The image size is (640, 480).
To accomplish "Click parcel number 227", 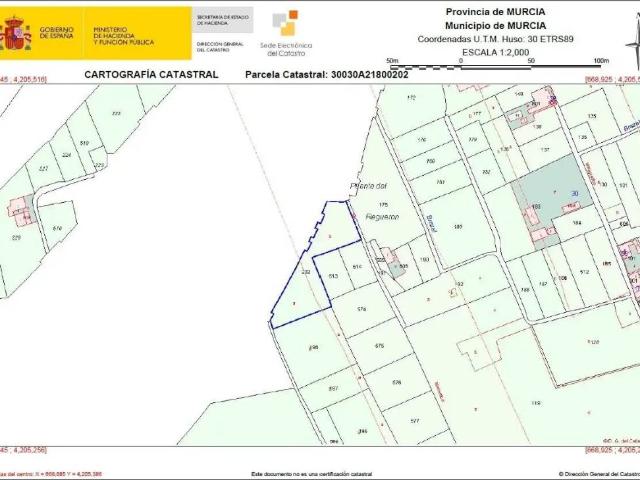I will click(43, 169).
